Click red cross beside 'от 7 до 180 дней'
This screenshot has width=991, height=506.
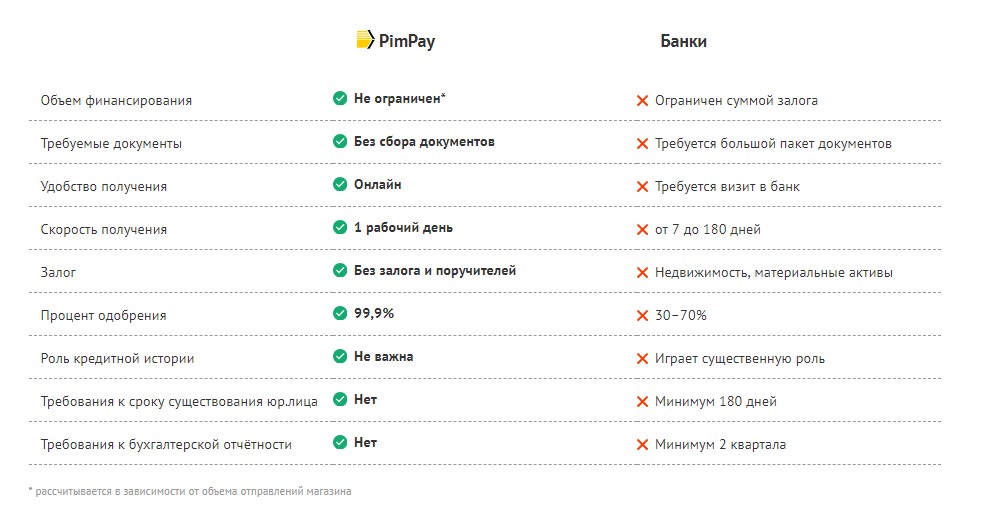(x=642, y=230)
